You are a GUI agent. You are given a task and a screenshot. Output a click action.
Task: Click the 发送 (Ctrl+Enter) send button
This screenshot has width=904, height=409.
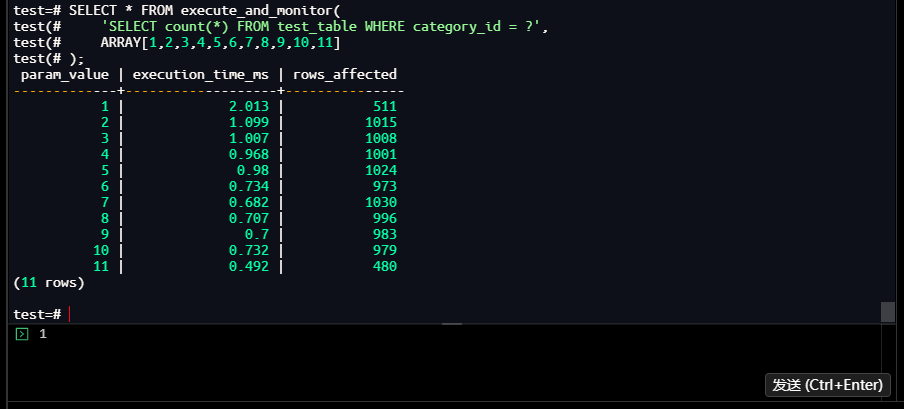click(827, 385)
